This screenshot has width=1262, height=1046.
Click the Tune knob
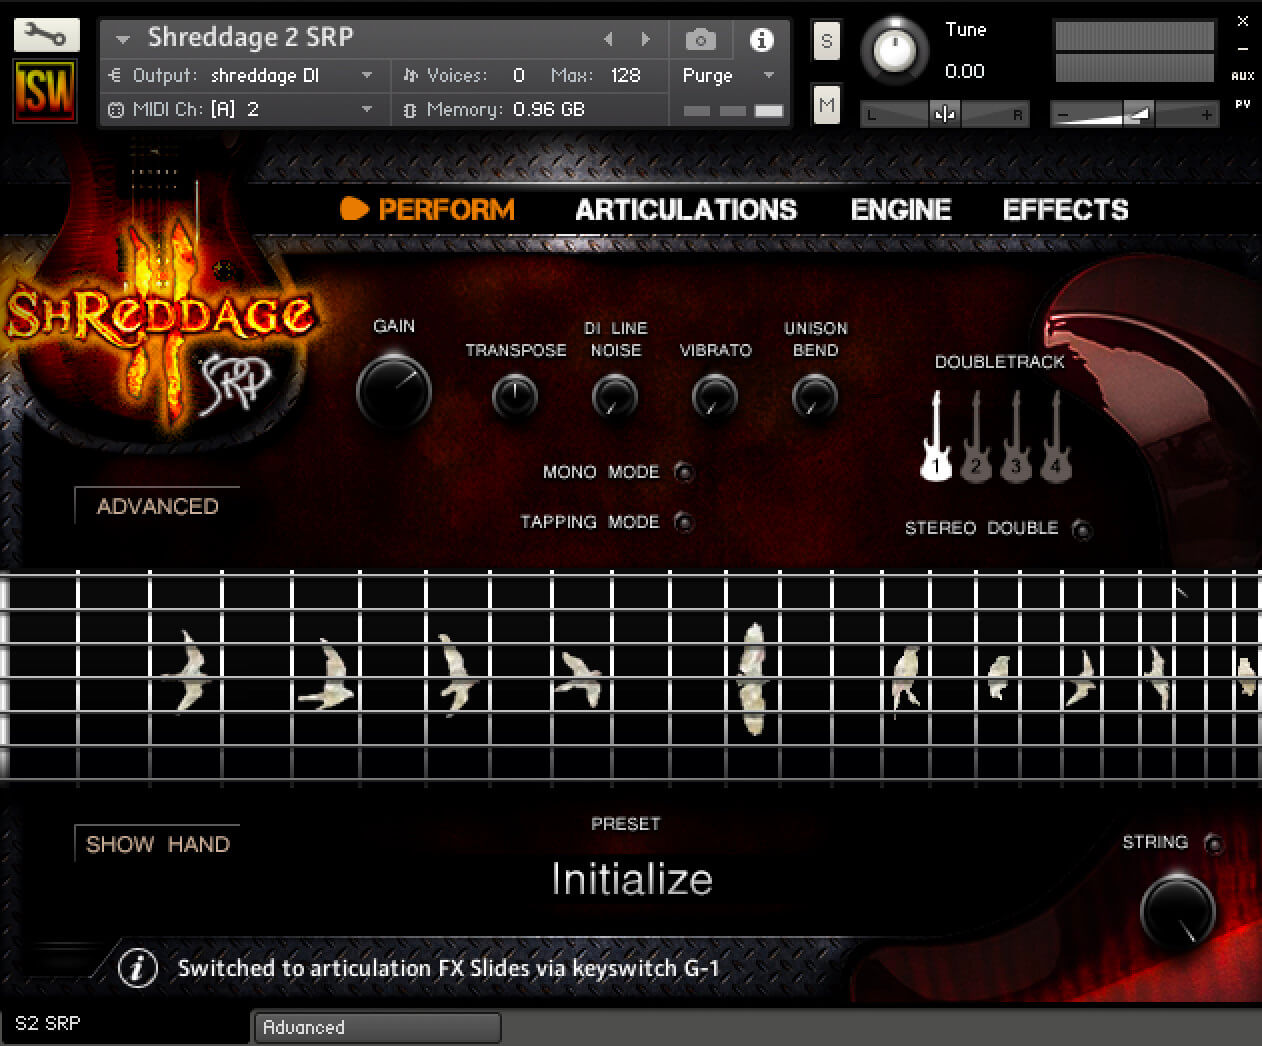click(894, 49)
